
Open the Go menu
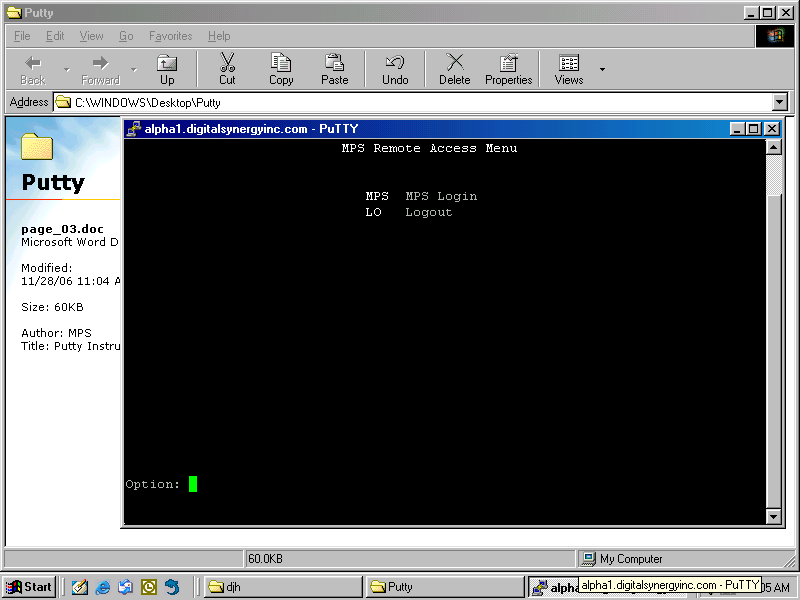tap(126, 36)
